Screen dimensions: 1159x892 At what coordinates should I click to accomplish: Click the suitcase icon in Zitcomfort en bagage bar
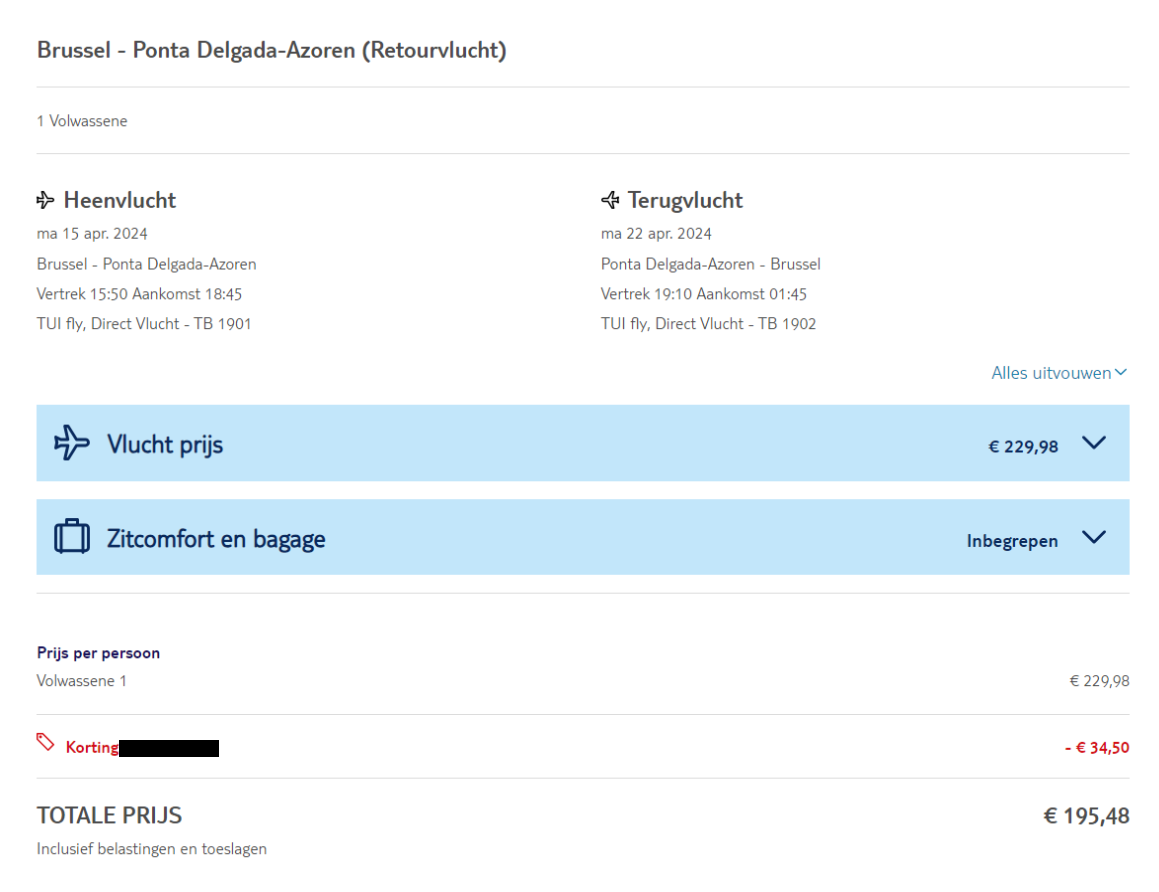click(71, 537)
